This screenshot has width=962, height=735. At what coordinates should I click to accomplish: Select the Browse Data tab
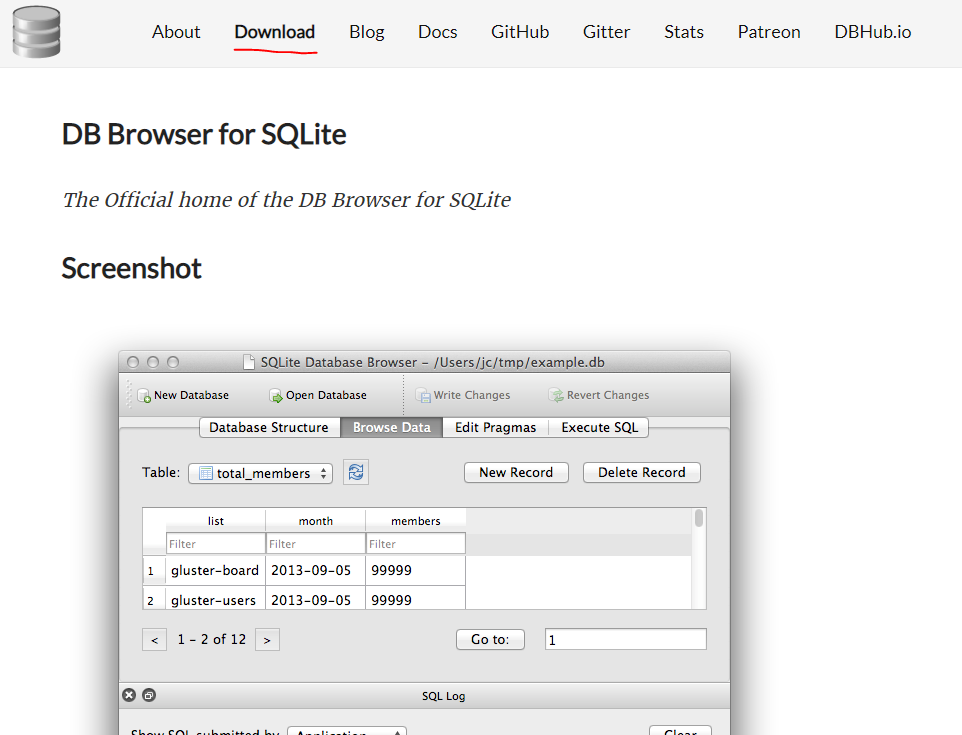point(391,427)
